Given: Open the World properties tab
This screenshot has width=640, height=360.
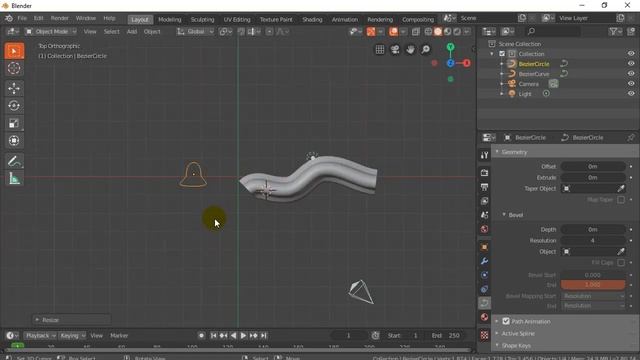Looking at the screenshot, I should [484, 229].
